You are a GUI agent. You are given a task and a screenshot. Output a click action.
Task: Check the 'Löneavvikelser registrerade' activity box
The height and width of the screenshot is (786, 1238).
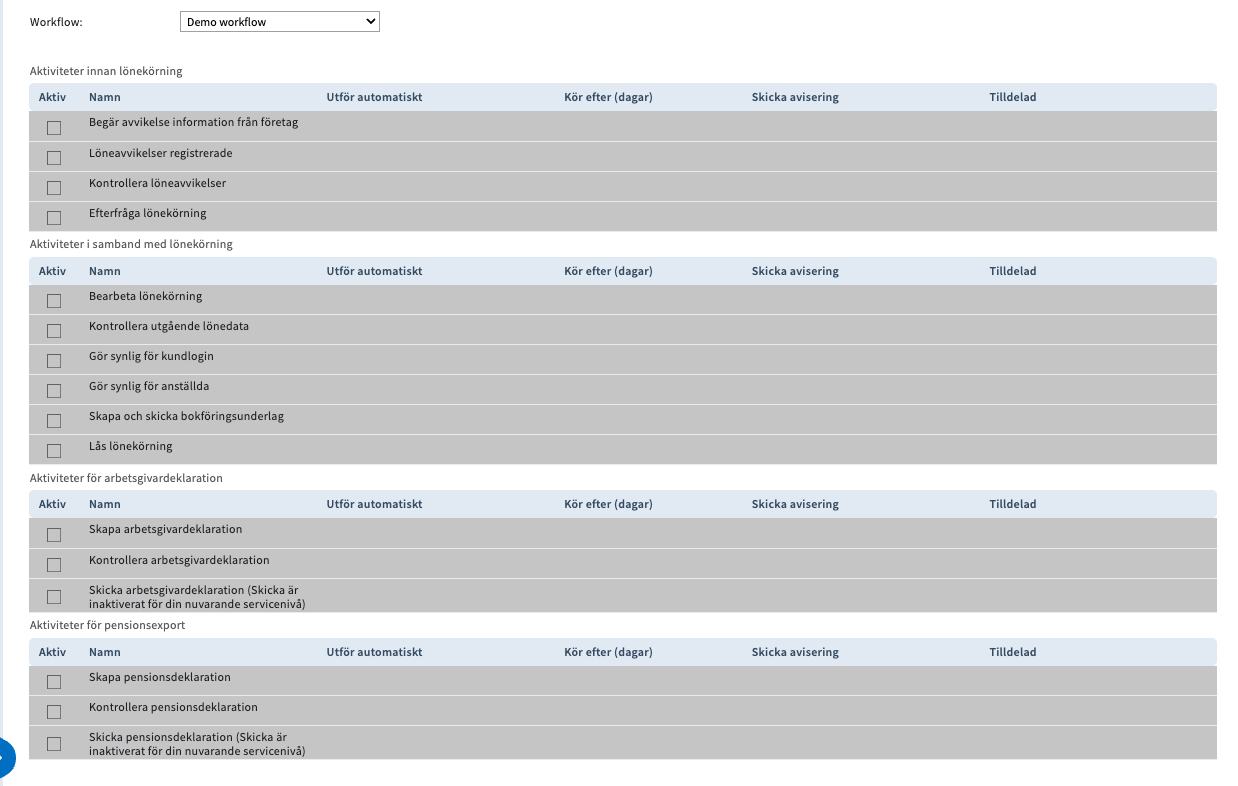tap(54, 158)
